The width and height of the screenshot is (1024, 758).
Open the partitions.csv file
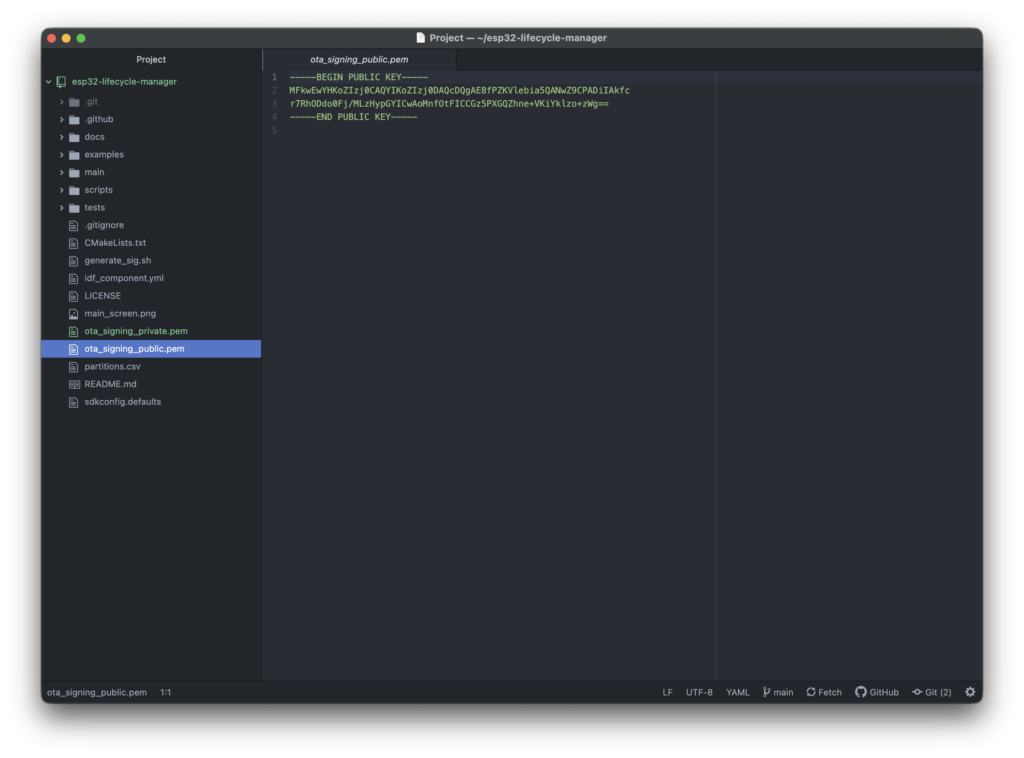[x=112, y=367]
